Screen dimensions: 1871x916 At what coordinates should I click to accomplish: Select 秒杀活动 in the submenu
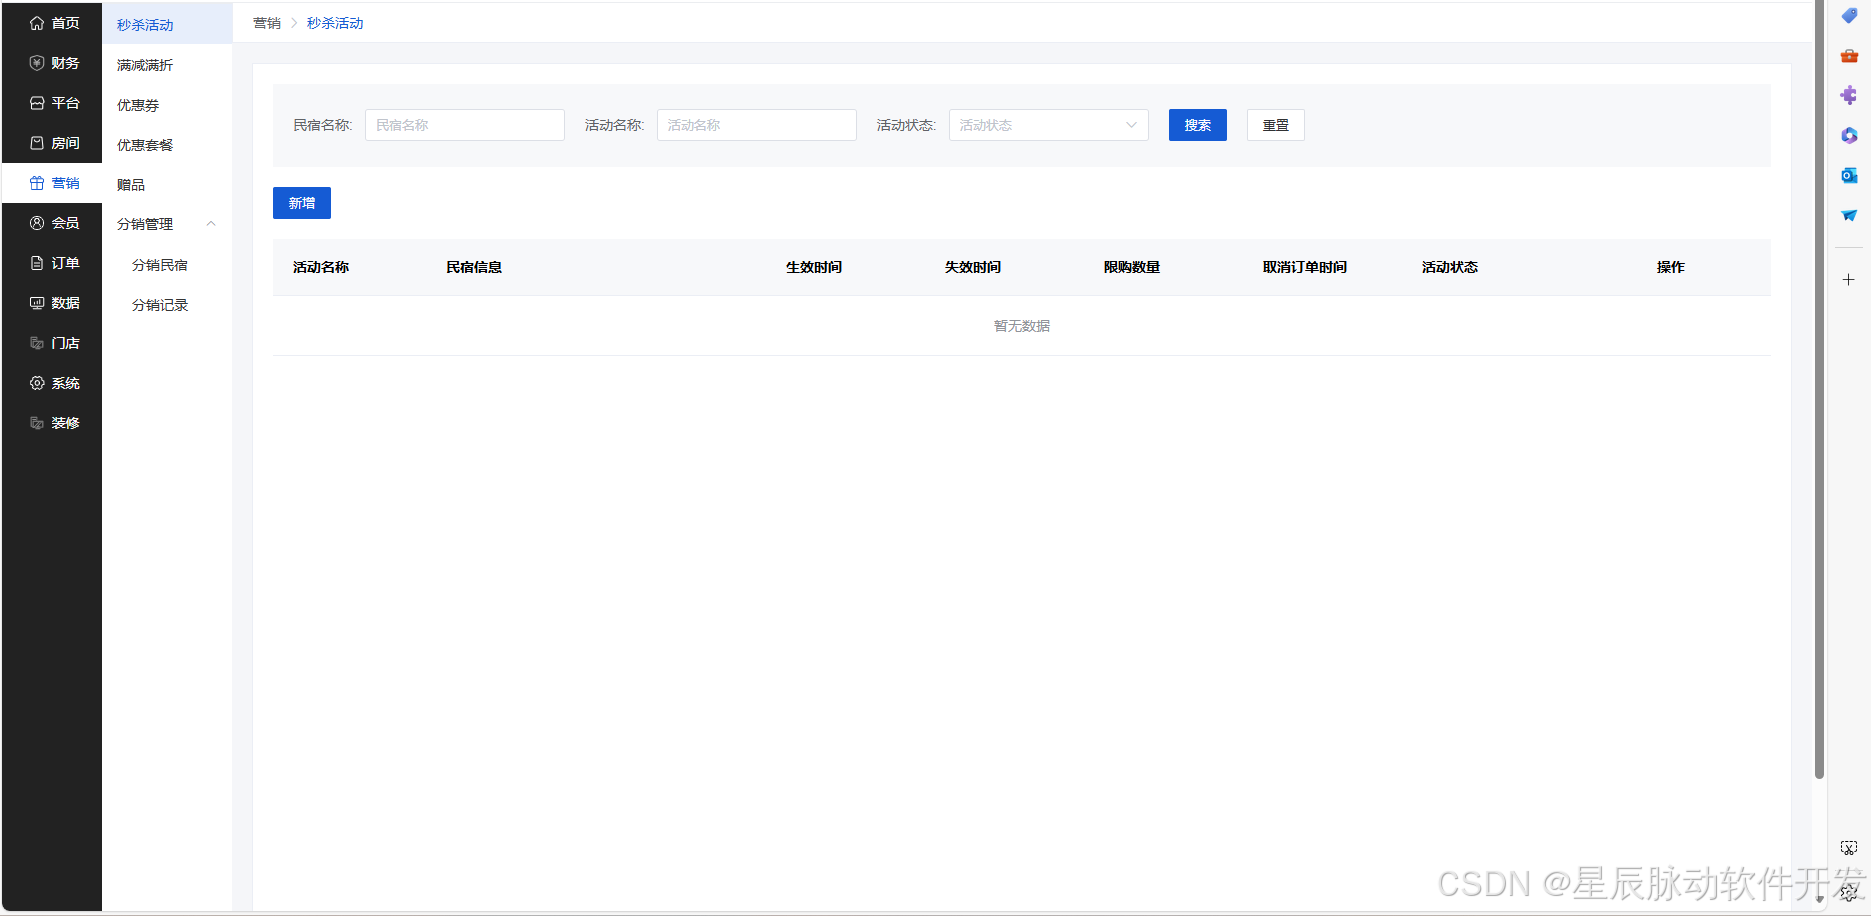point(167,24)
